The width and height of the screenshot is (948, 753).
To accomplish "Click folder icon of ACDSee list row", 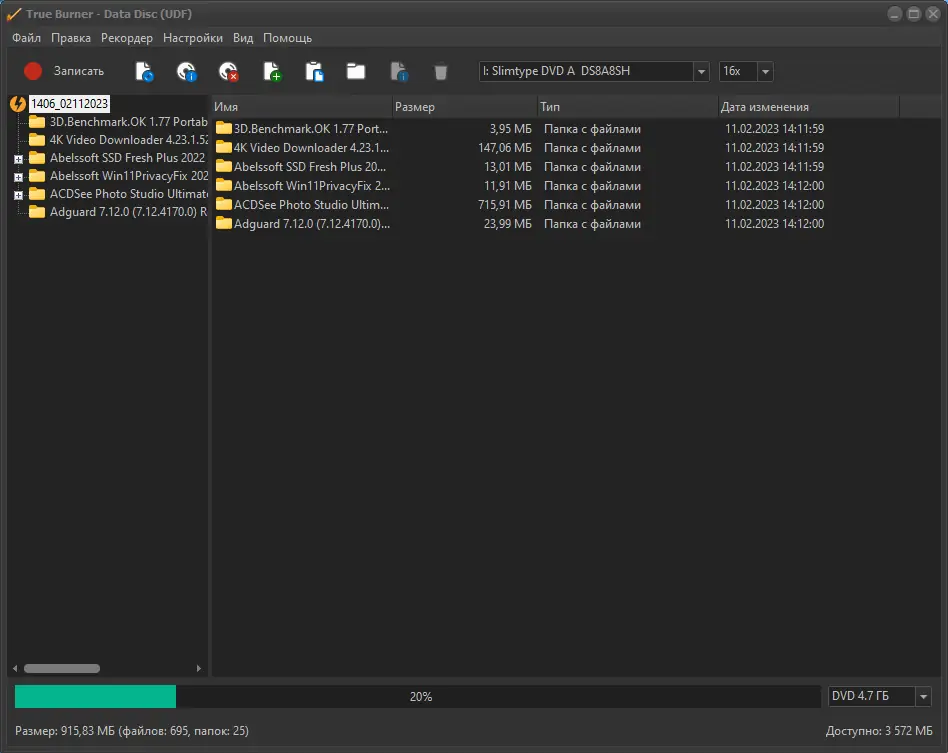I will [x=224, y=204].
